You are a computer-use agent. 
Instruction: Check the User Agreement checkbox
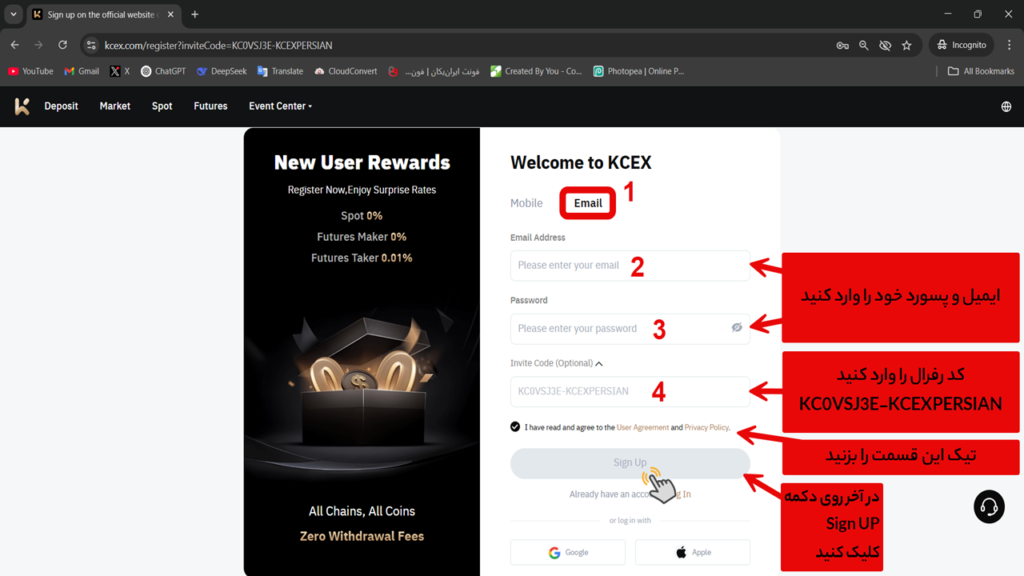click(514, 427)
